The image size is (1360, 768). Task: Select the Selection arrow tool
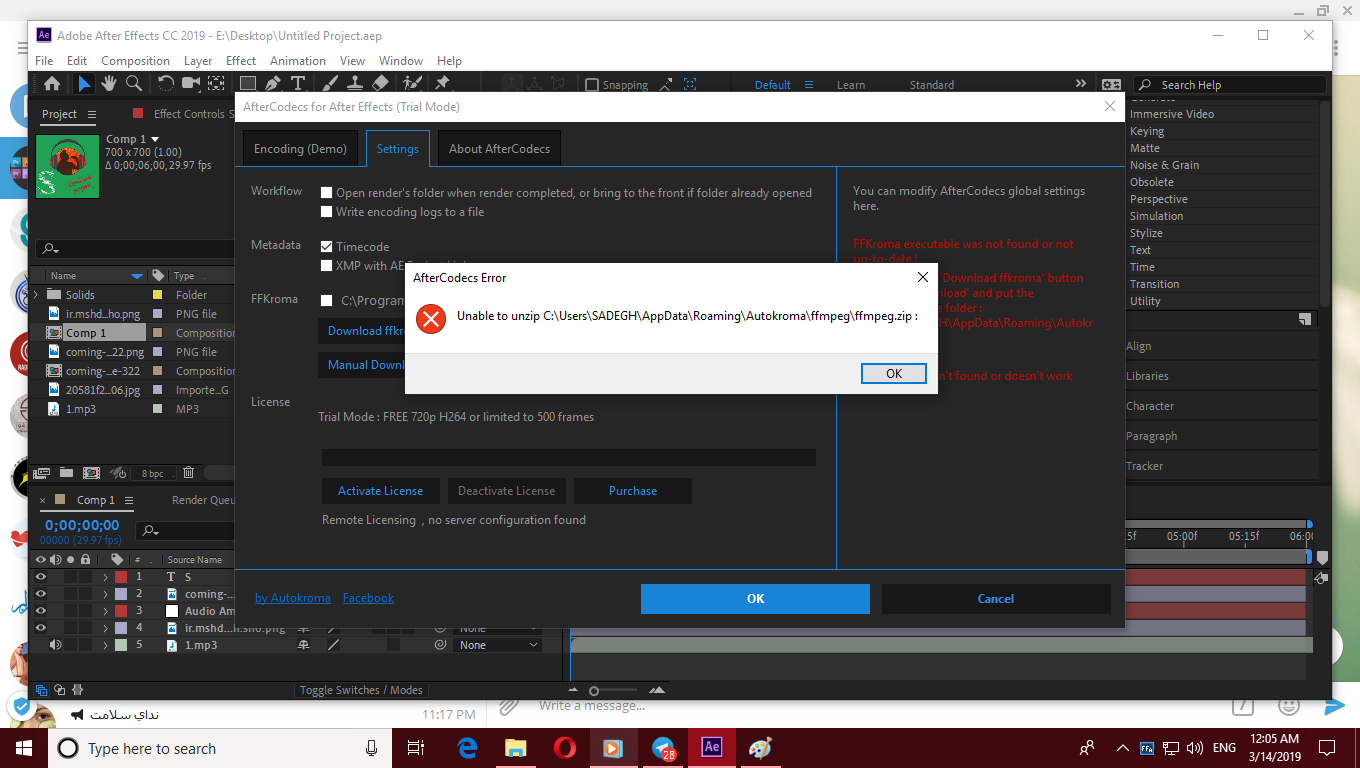coord(84,85)
